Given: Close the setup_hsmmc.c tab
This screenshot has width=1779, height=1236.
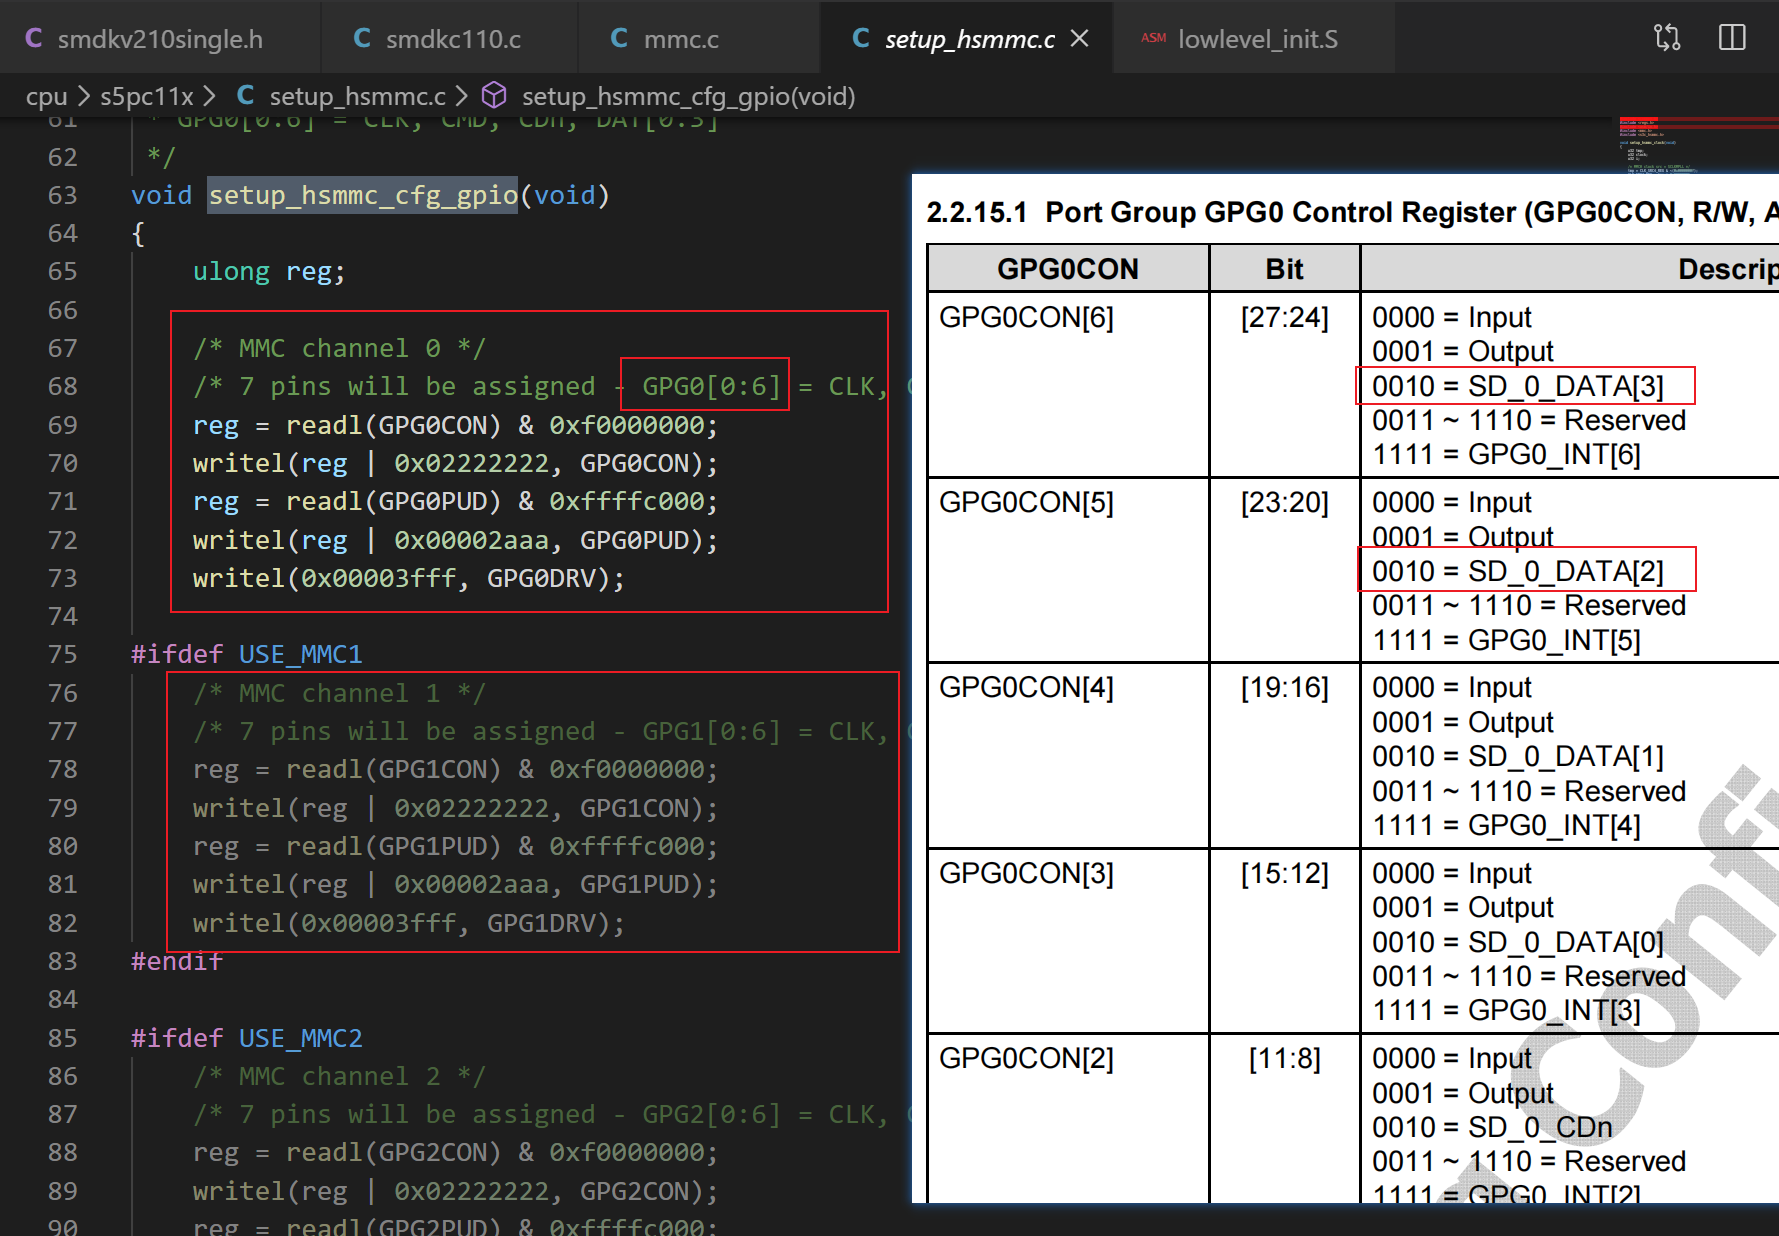Looking at the screenshot, I should coord(1079,38).
